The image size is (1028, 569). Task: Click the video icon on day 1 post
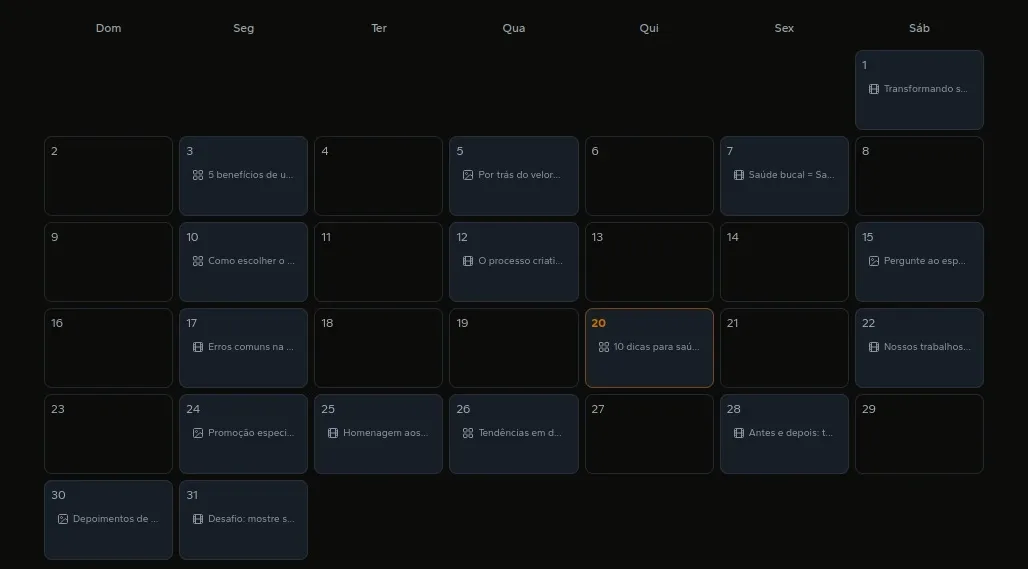873,89
